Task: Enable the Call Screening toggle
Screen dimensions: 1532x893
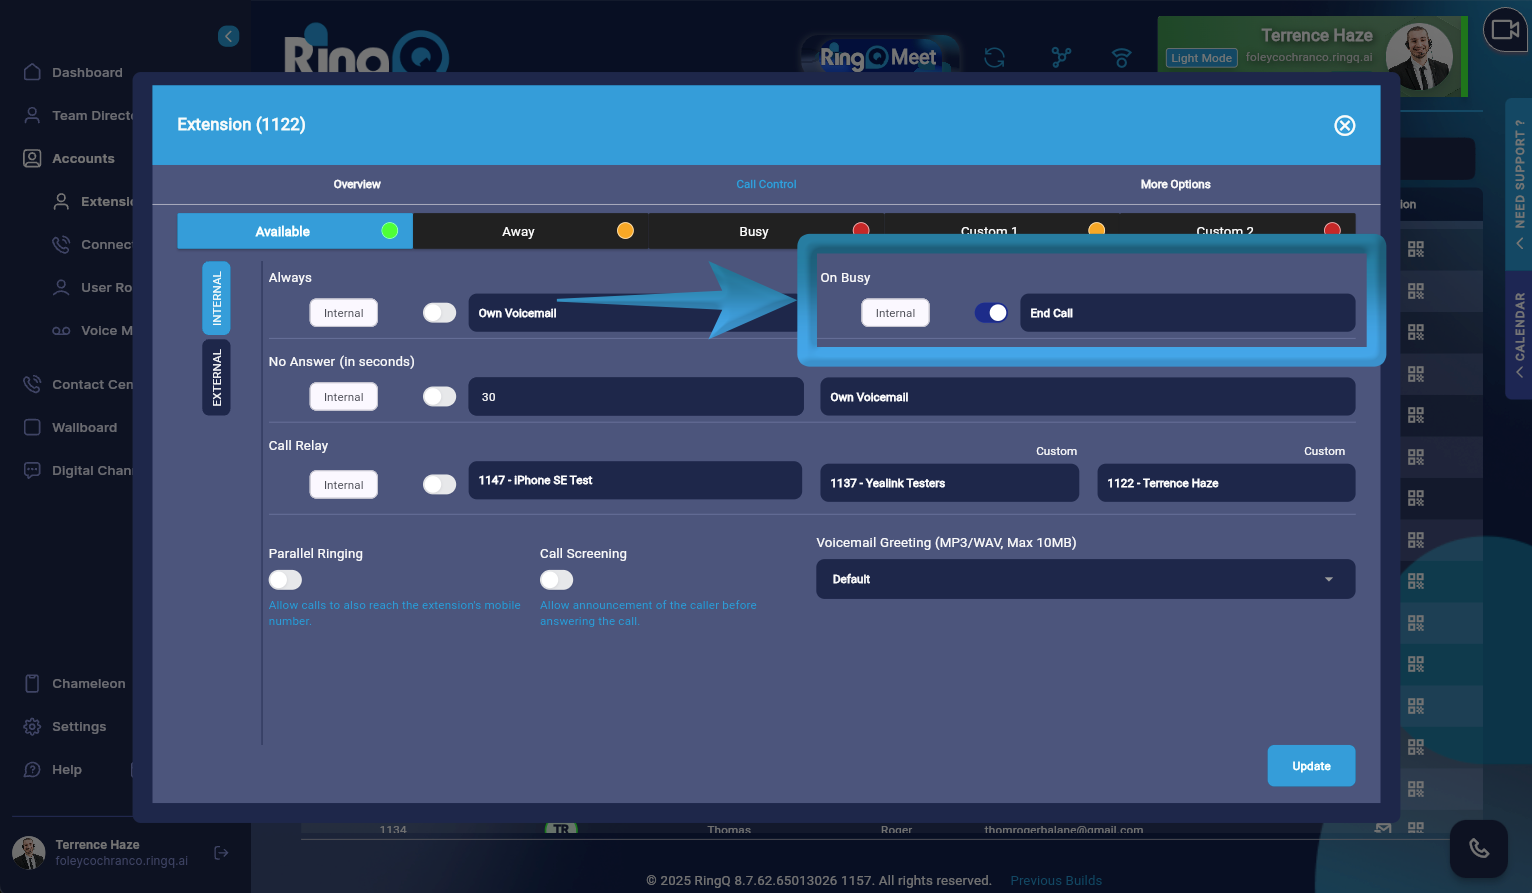Action: point(556,580)
